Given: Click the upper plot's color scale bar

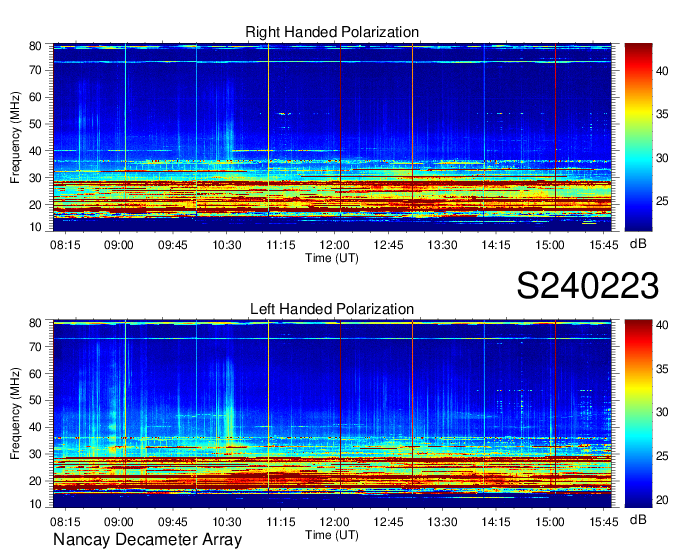Looking at the screenshot, I should pos(638,137).
